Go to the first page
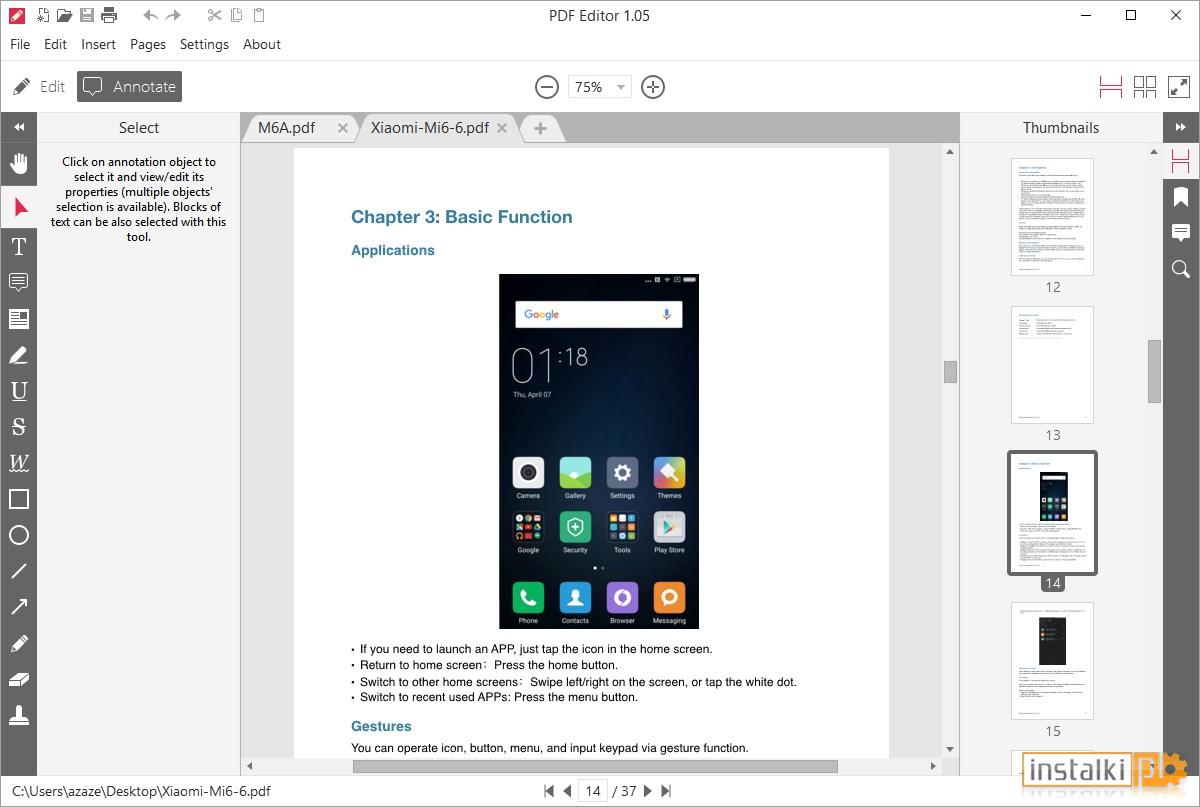Image resolution: width=1200 pixels, height=807 pixels. (x=549, y=791)
